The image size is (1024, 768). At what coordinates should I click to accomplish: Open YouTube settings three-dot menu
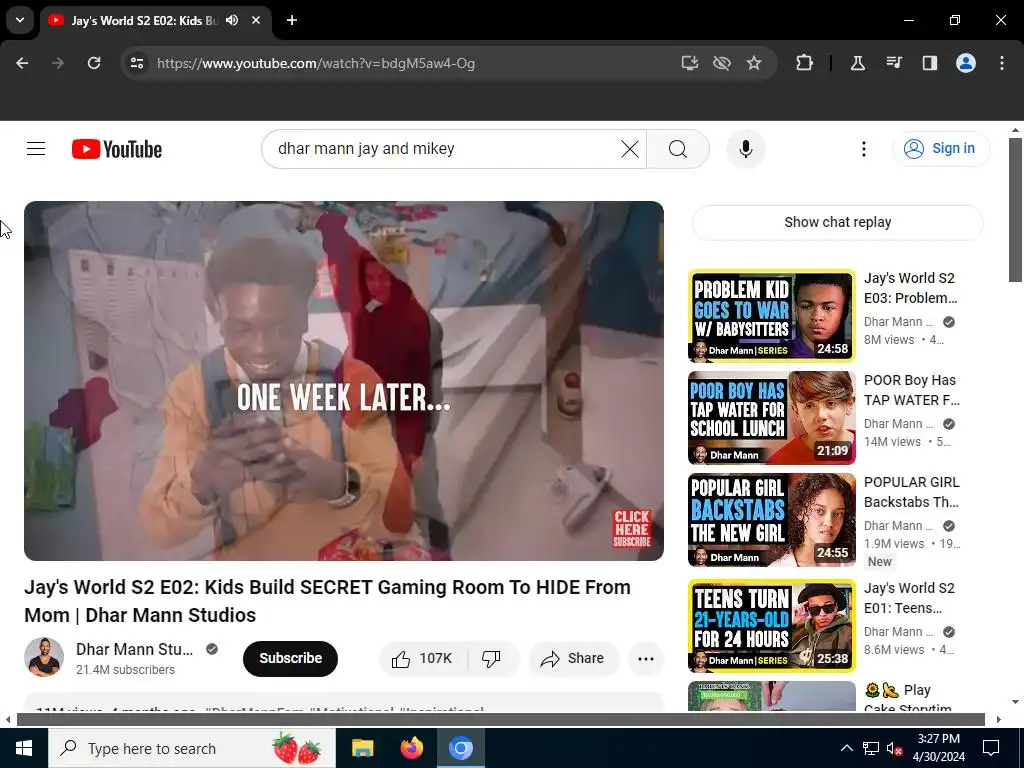863,149
